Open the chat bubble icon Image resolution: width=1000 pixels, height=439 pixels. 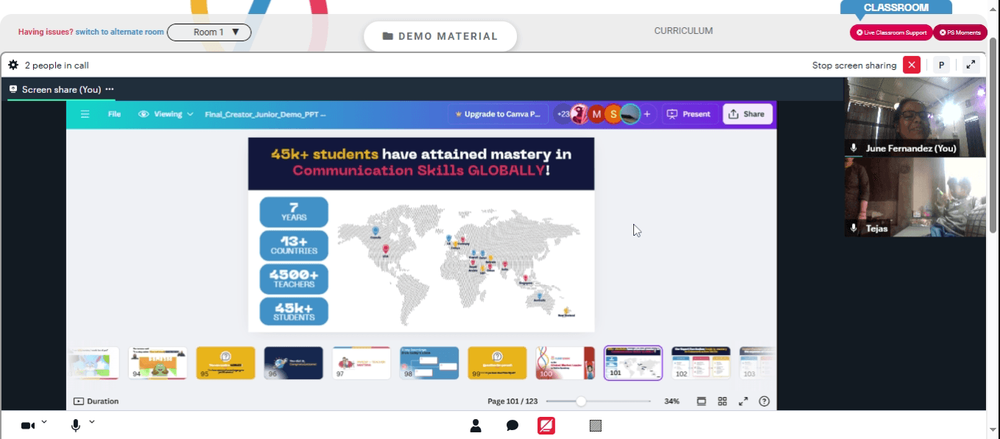[512, 426]
